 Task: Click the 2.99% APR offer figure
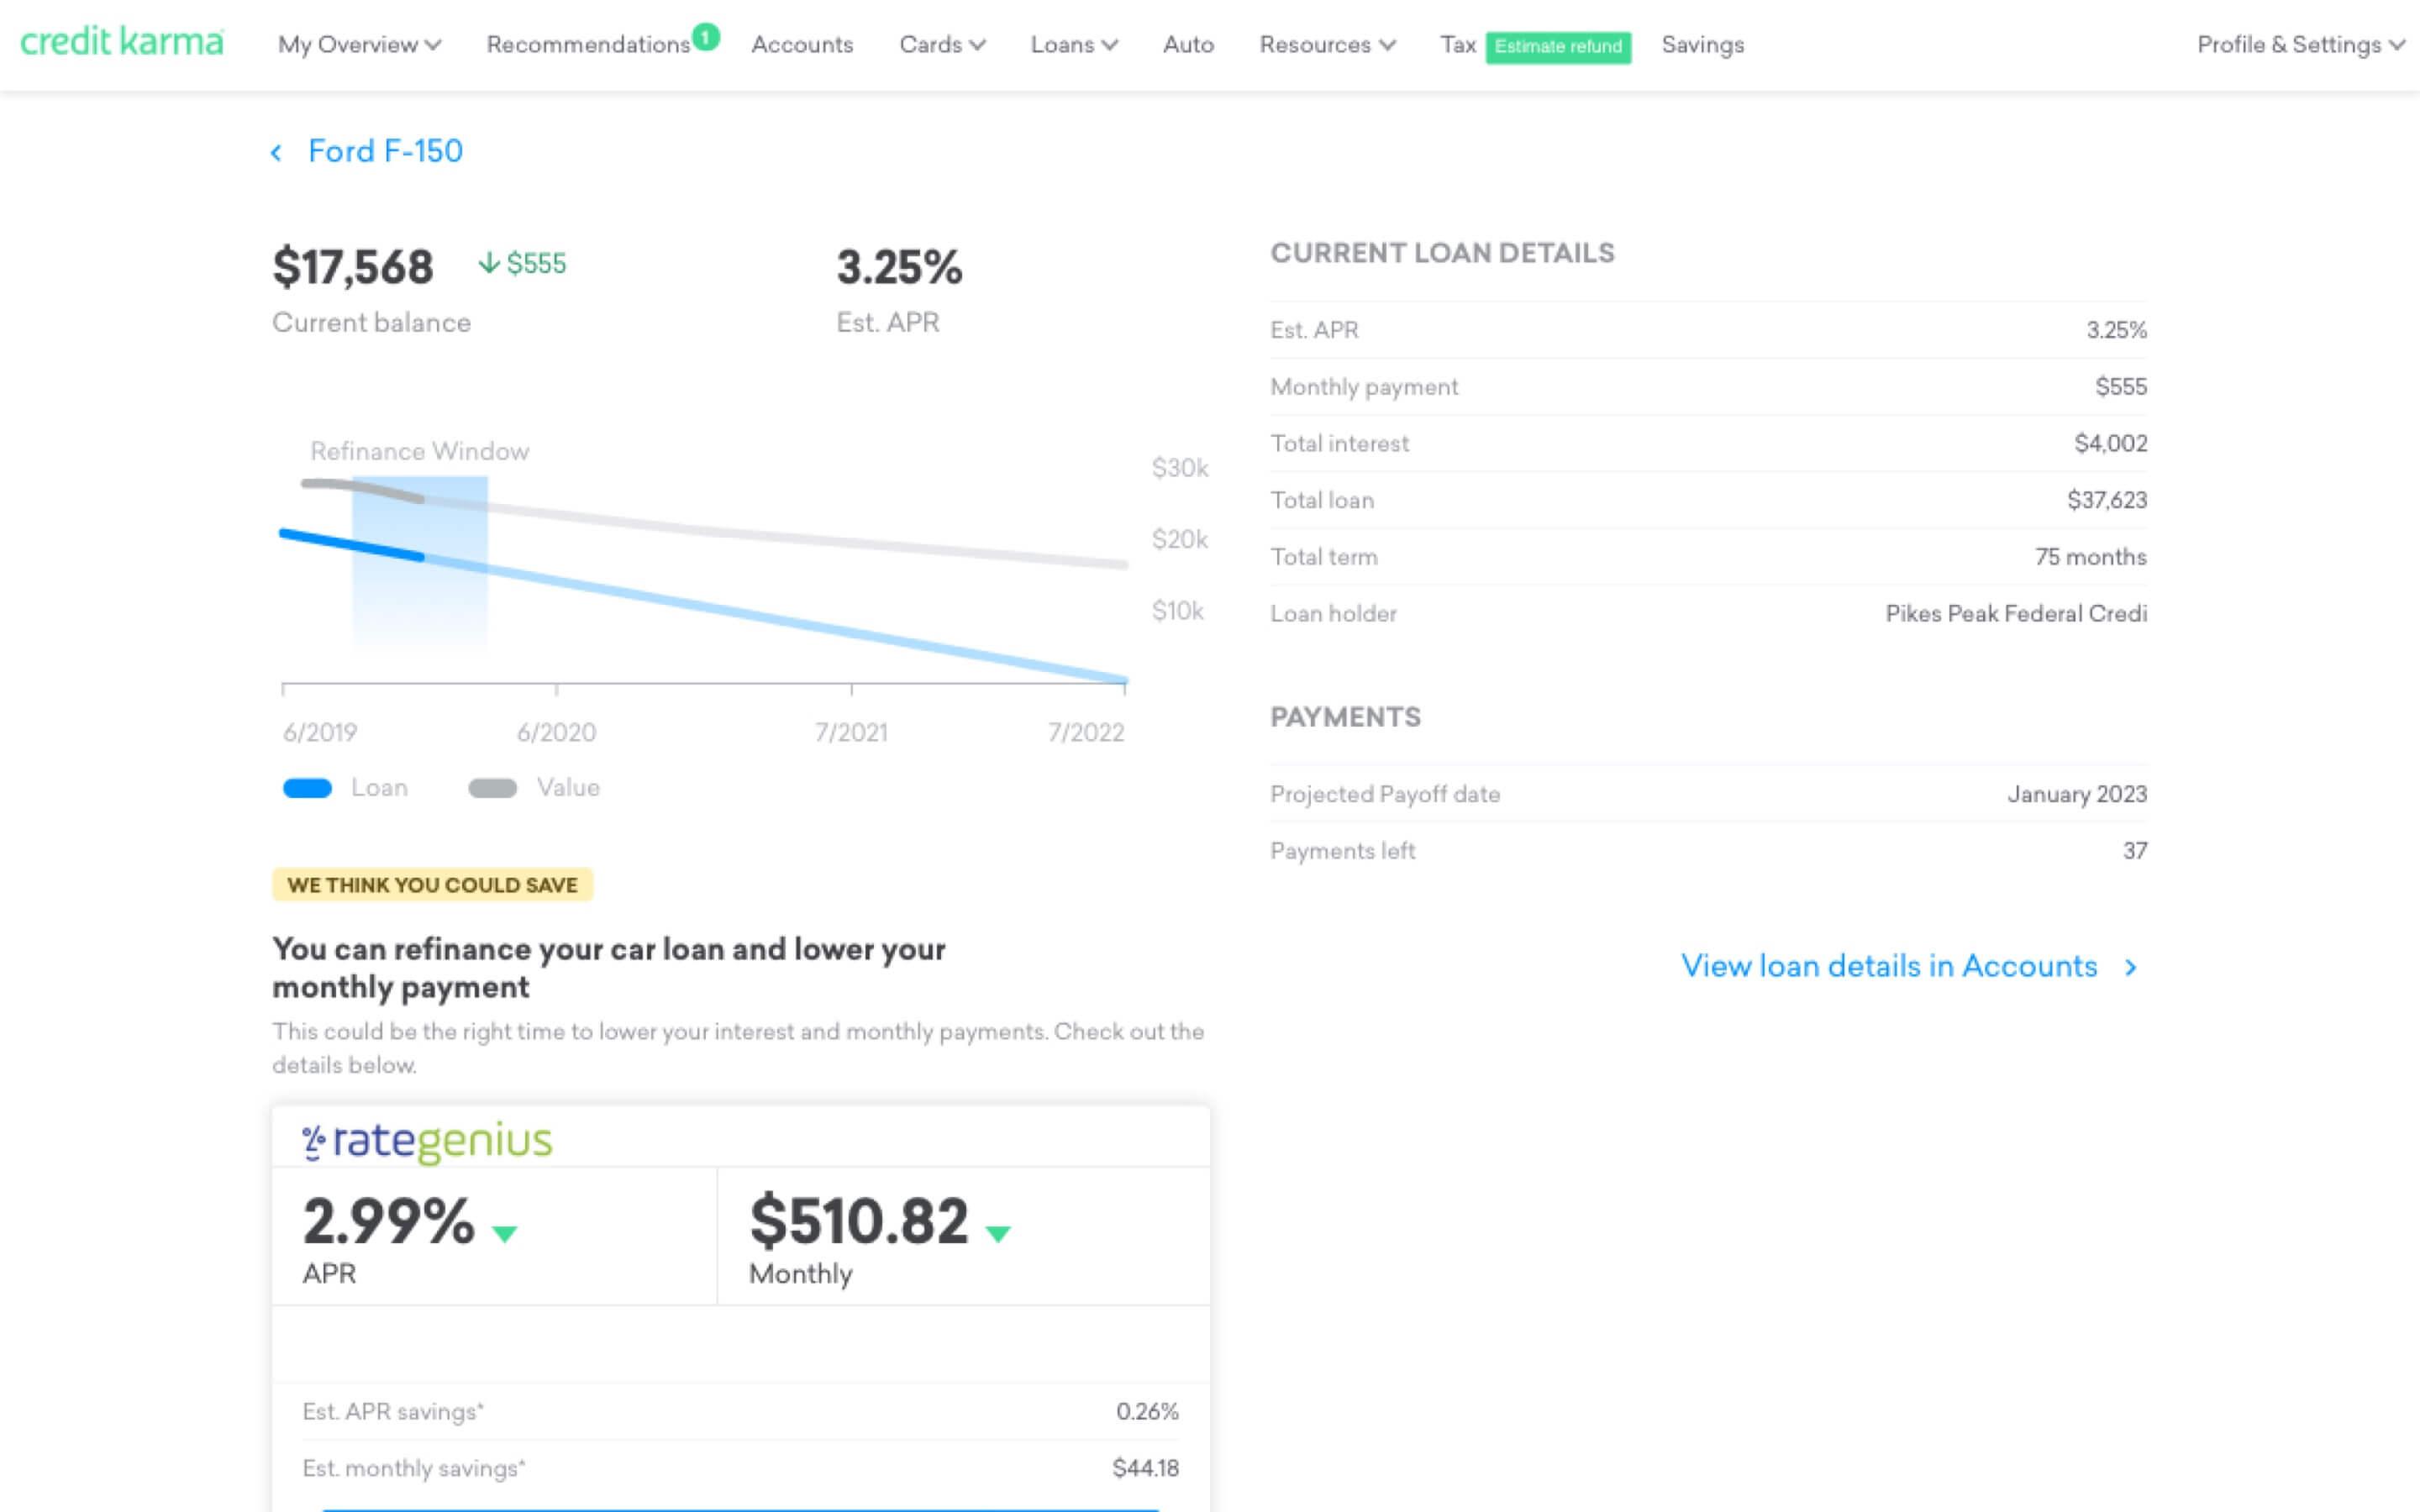pyautogui.click(x=388, y=1222)
